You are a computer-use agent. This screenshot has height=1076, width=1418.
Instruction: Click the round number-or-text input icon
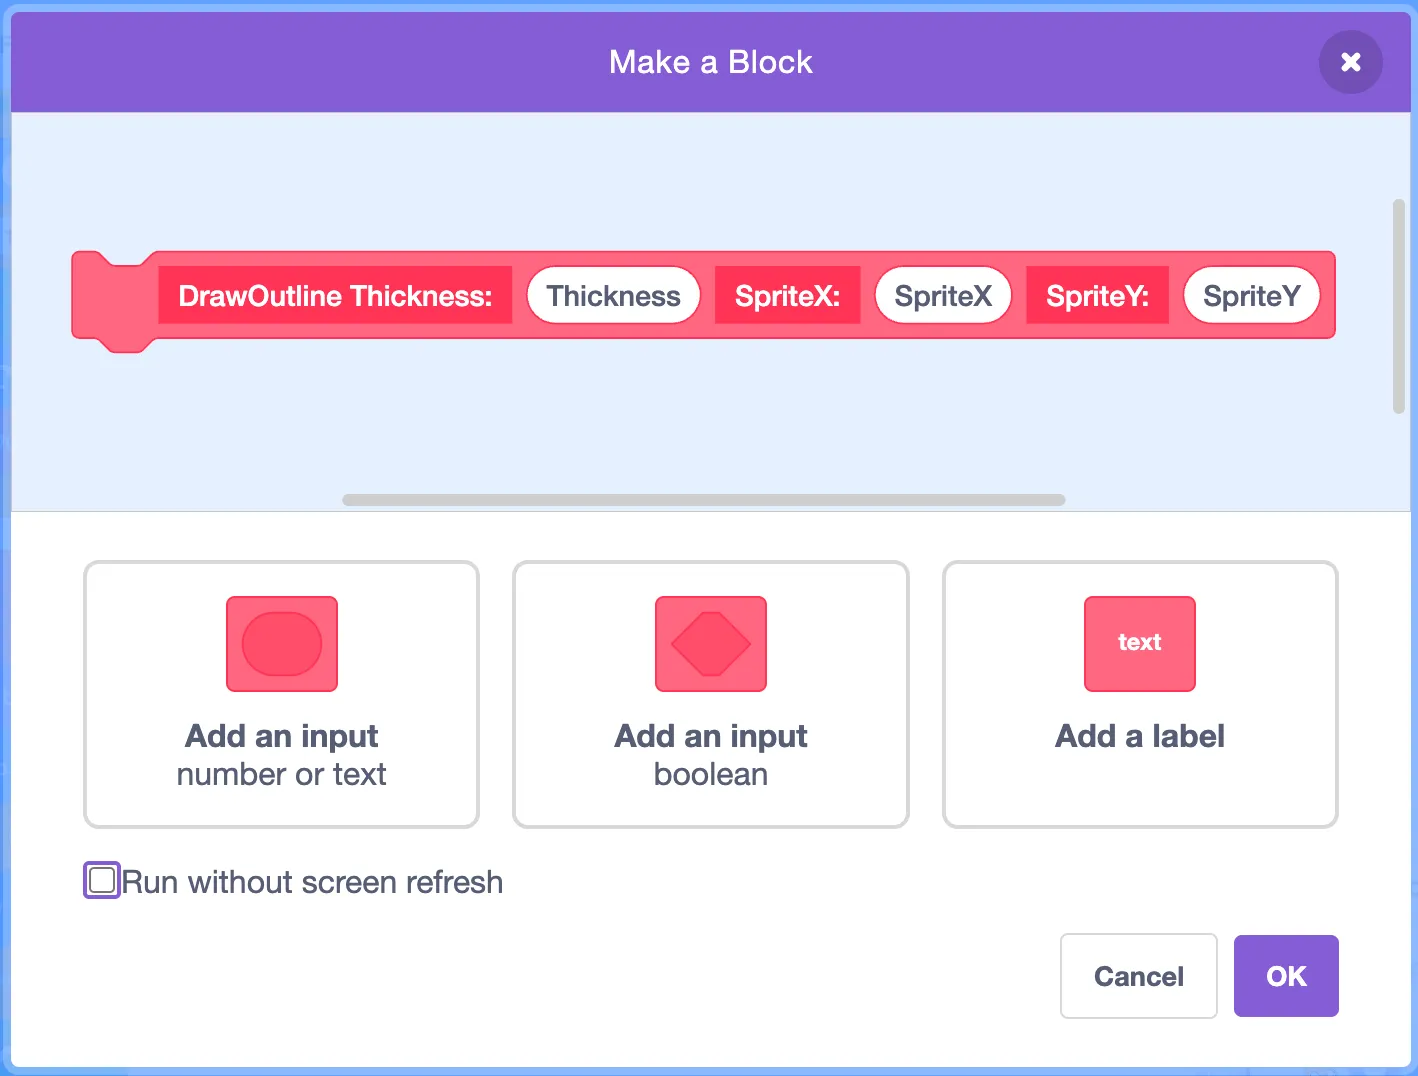[x=282, y=644]
